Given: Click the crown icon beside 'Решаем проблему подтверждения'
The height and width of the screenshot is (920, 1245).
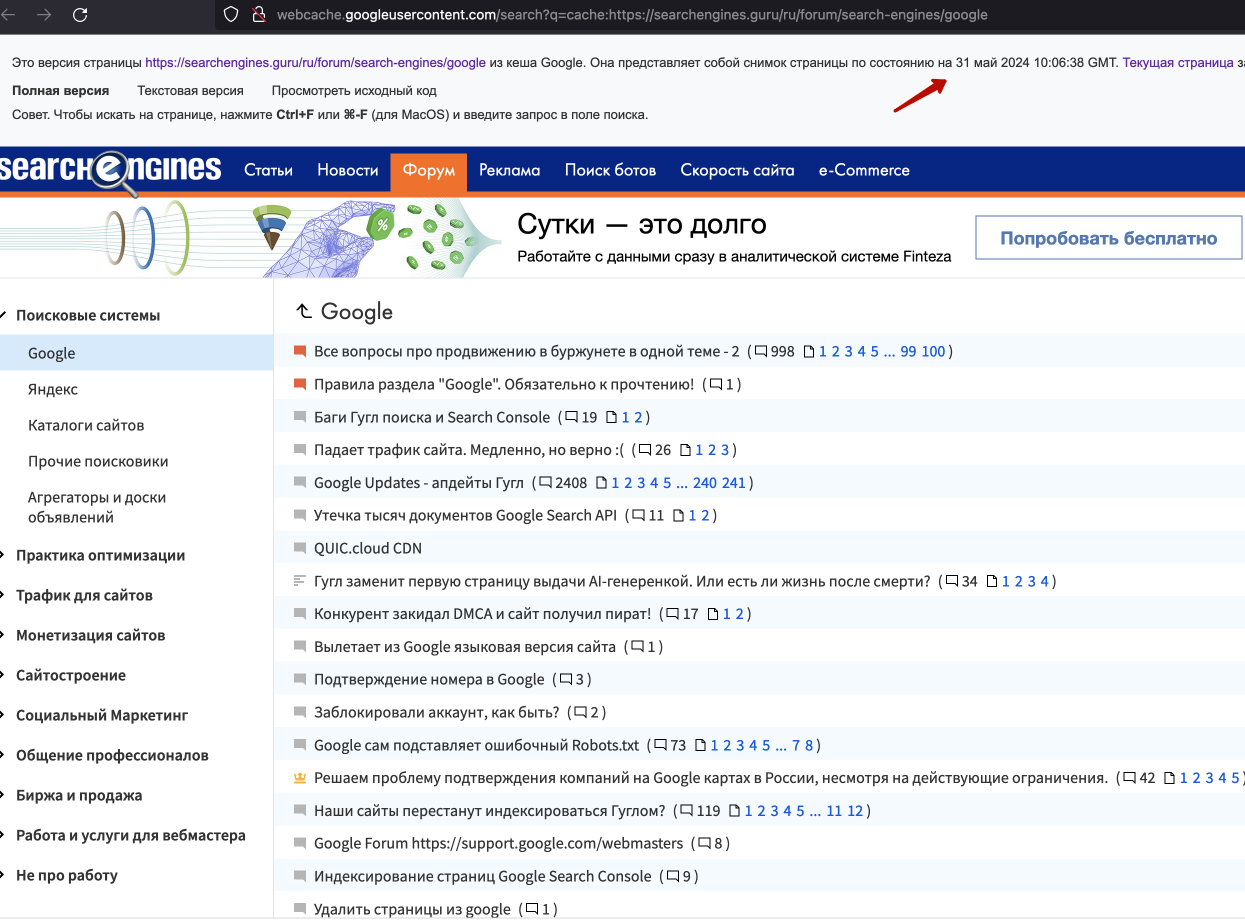Looking at the screenshot, I should pyautogui.click(x=300, y=778).
